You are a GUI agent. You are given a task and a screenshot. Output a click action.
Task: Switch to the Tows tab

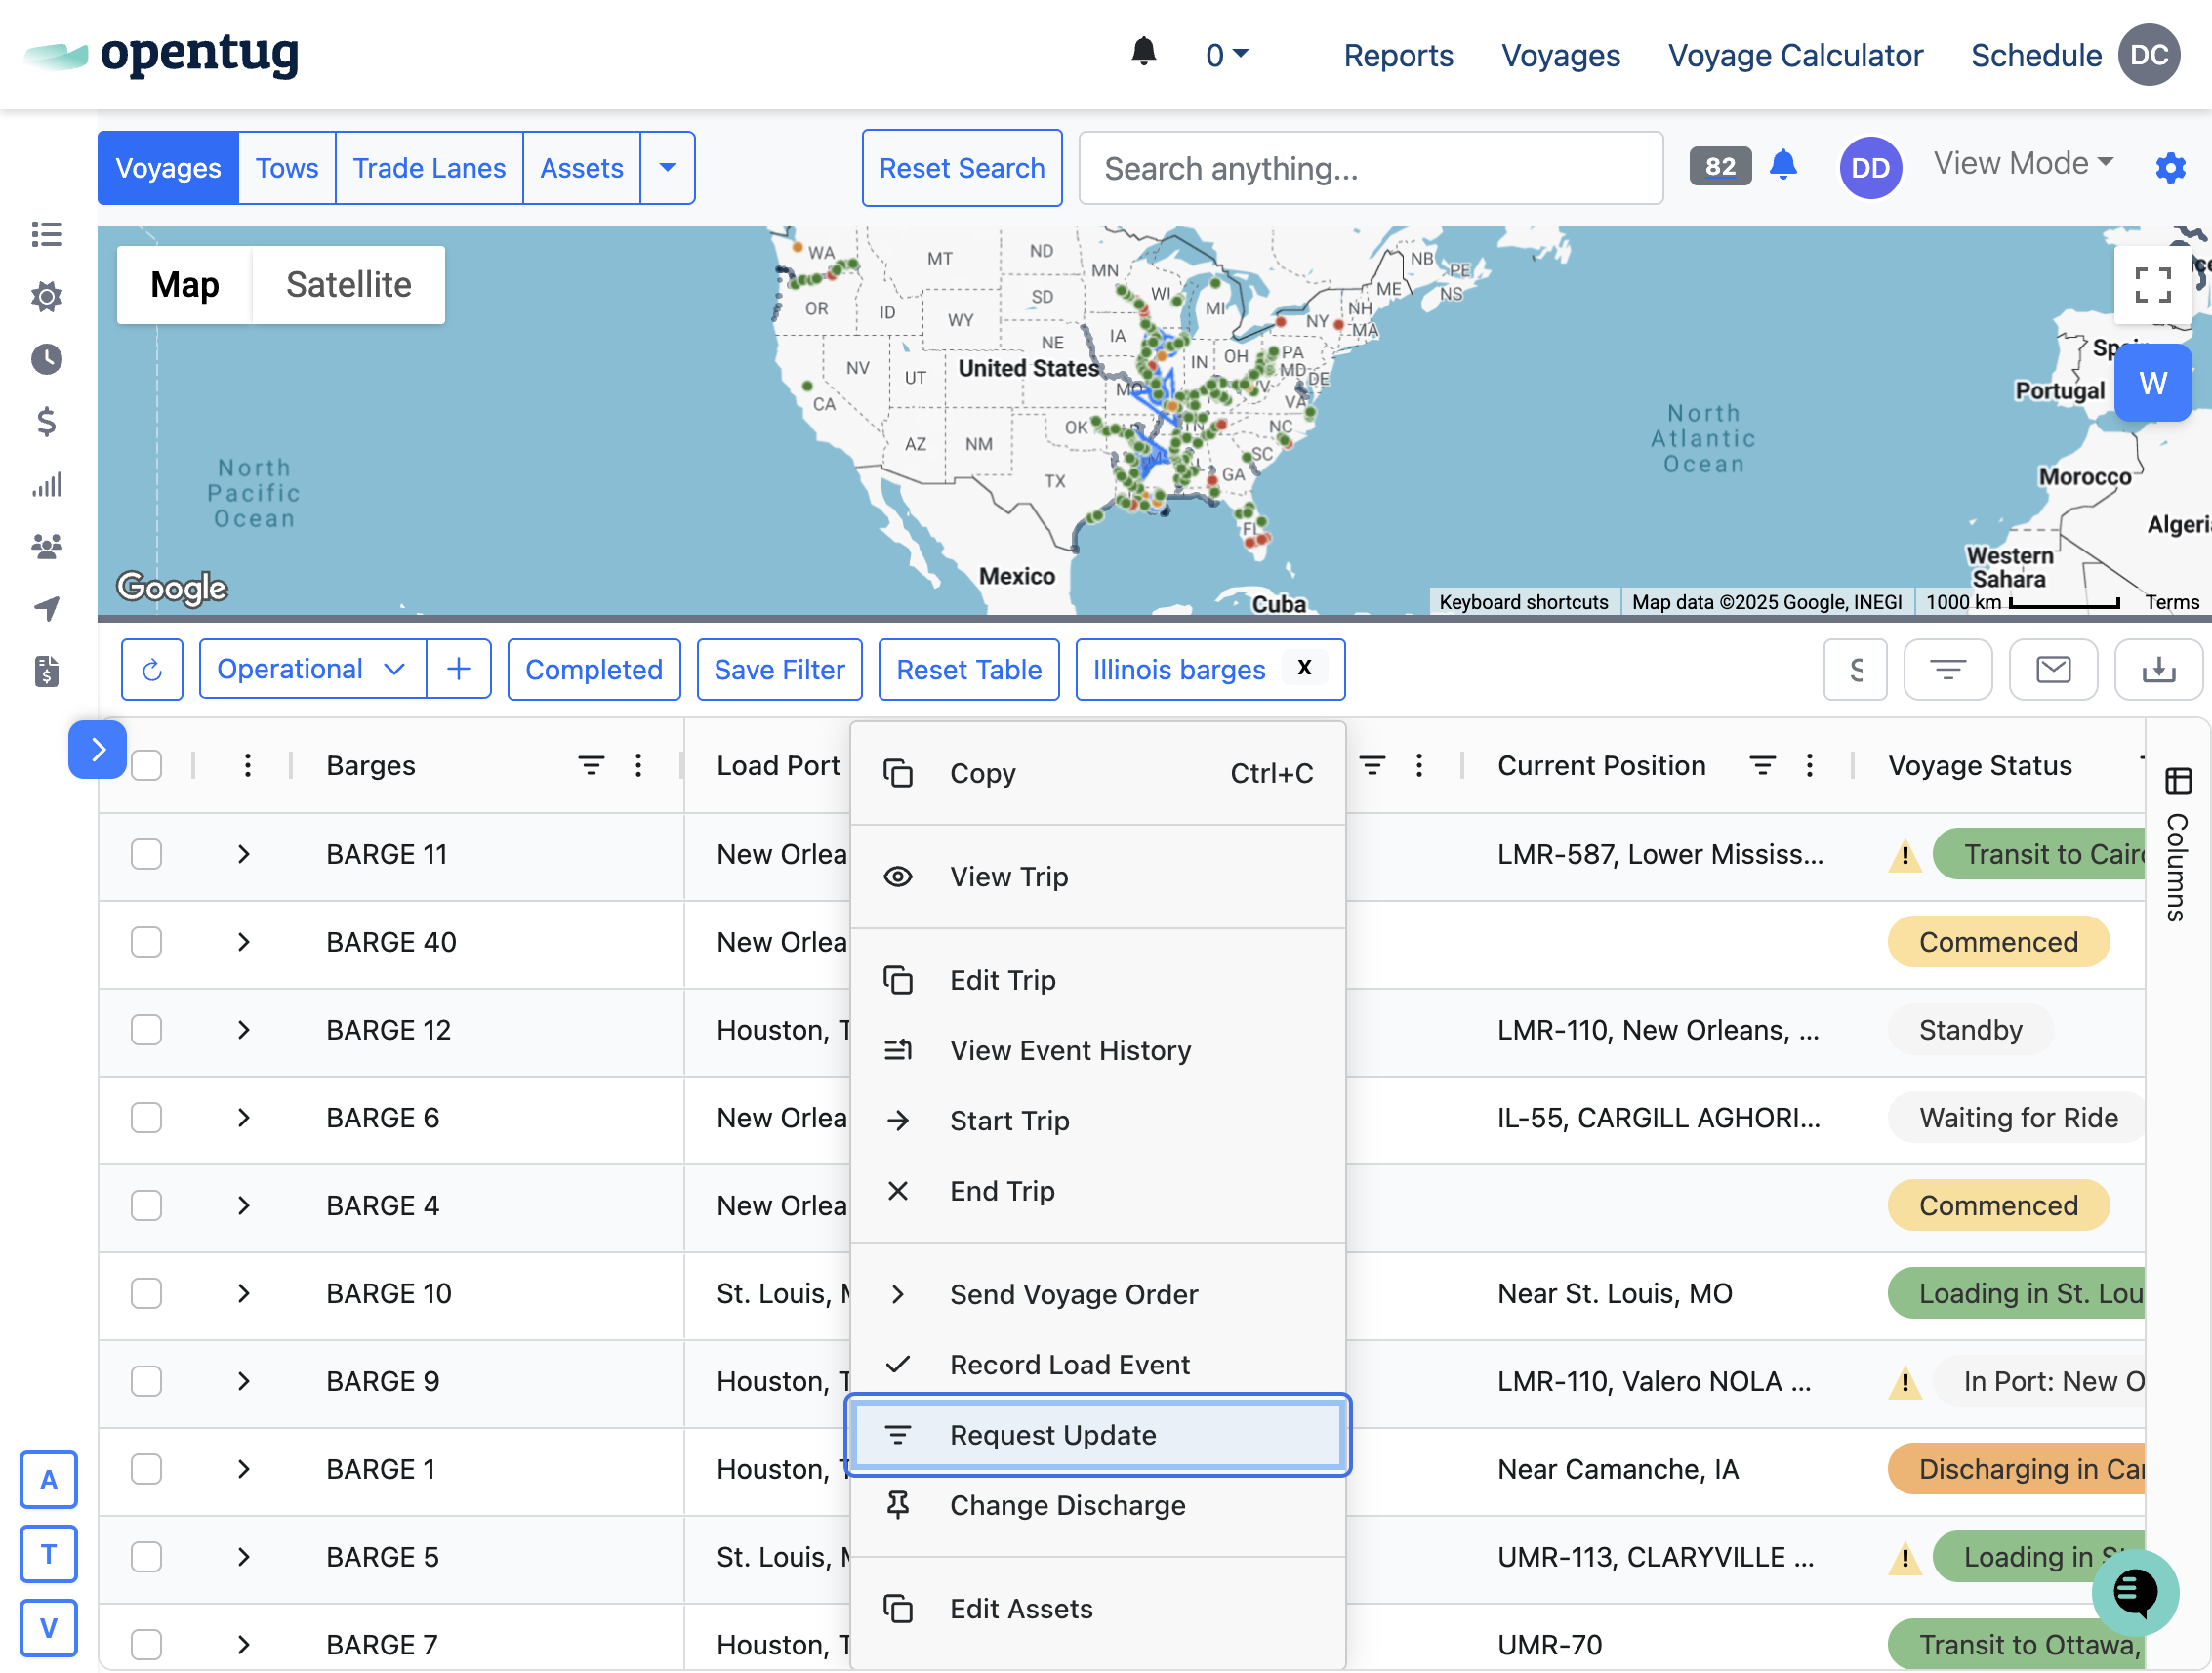[x=286, y=168]
